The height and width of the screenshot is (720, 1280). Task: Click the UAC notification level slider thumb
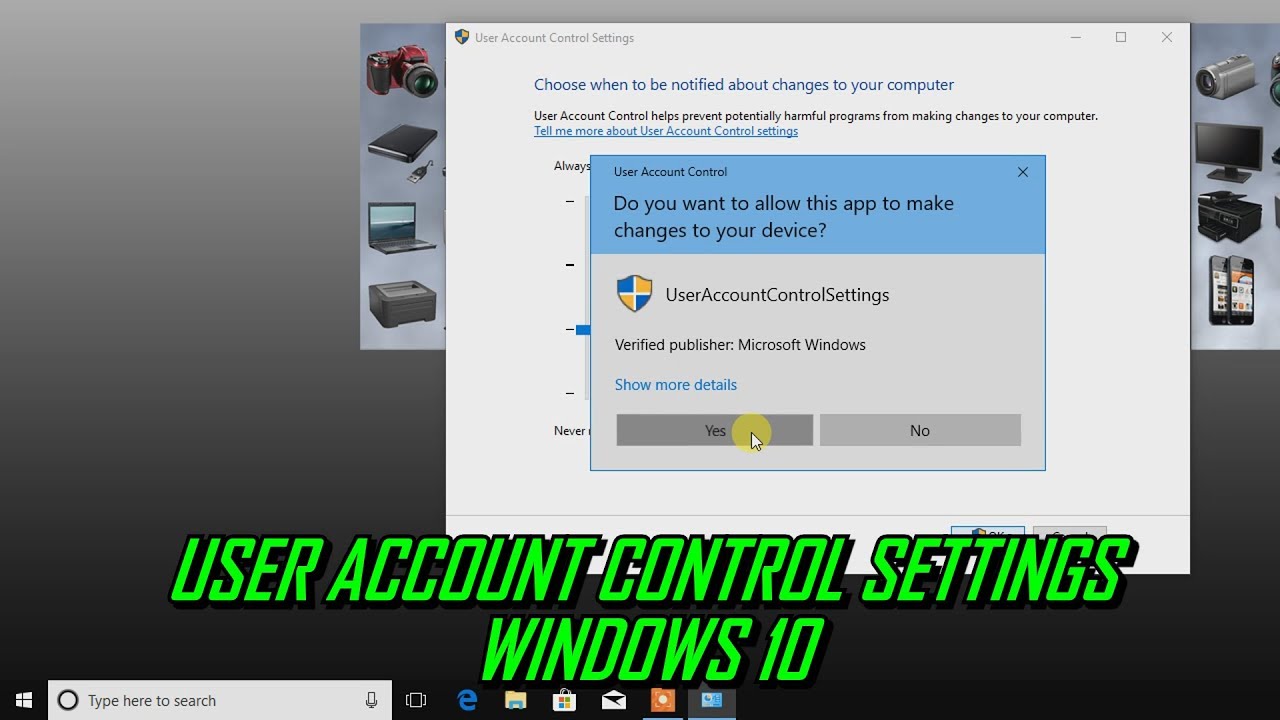[x=583, y=329]
